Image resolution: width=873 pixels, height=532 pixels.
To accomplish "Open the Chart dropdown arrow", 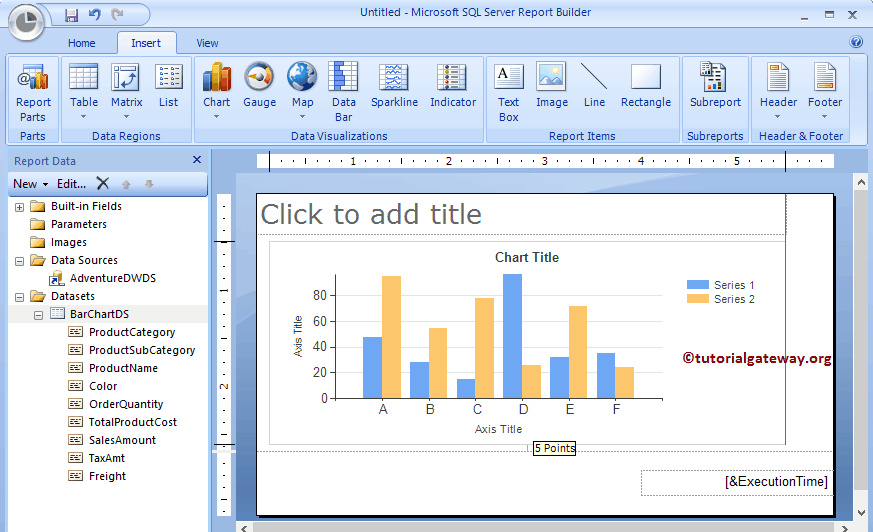I will click(x=217, y=116).
